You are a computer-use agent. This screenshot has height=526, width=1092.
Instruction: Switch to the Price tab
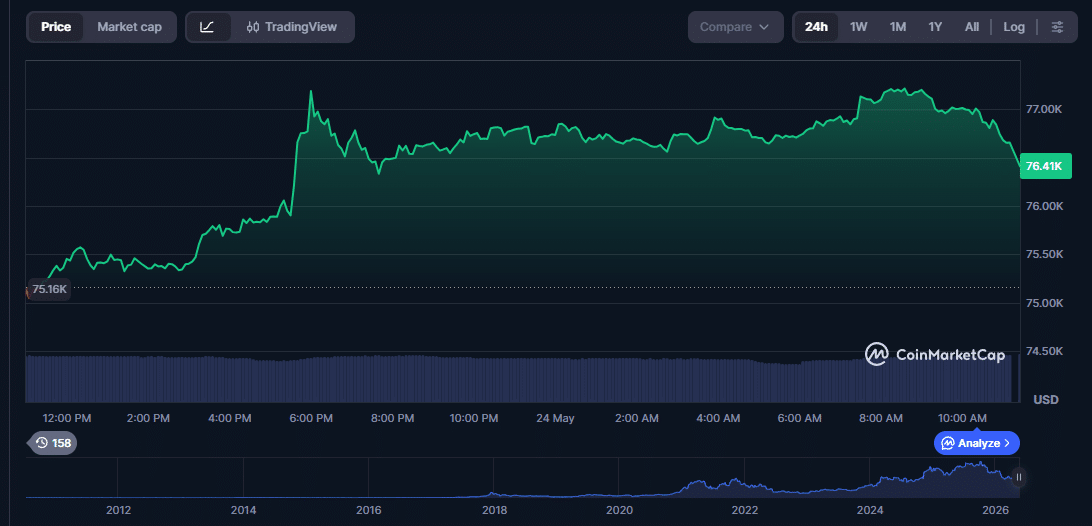pyautogui.click(x=56, y=27)
